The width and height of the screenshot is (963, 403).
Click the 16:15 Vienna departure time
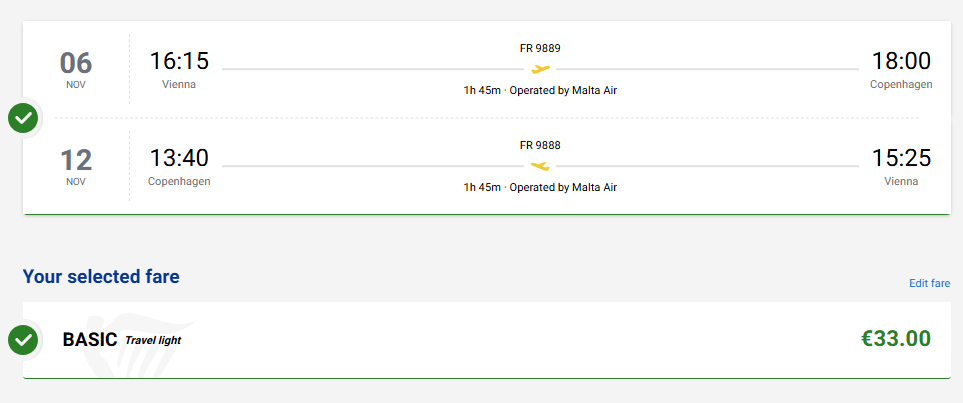click(179, 61)
